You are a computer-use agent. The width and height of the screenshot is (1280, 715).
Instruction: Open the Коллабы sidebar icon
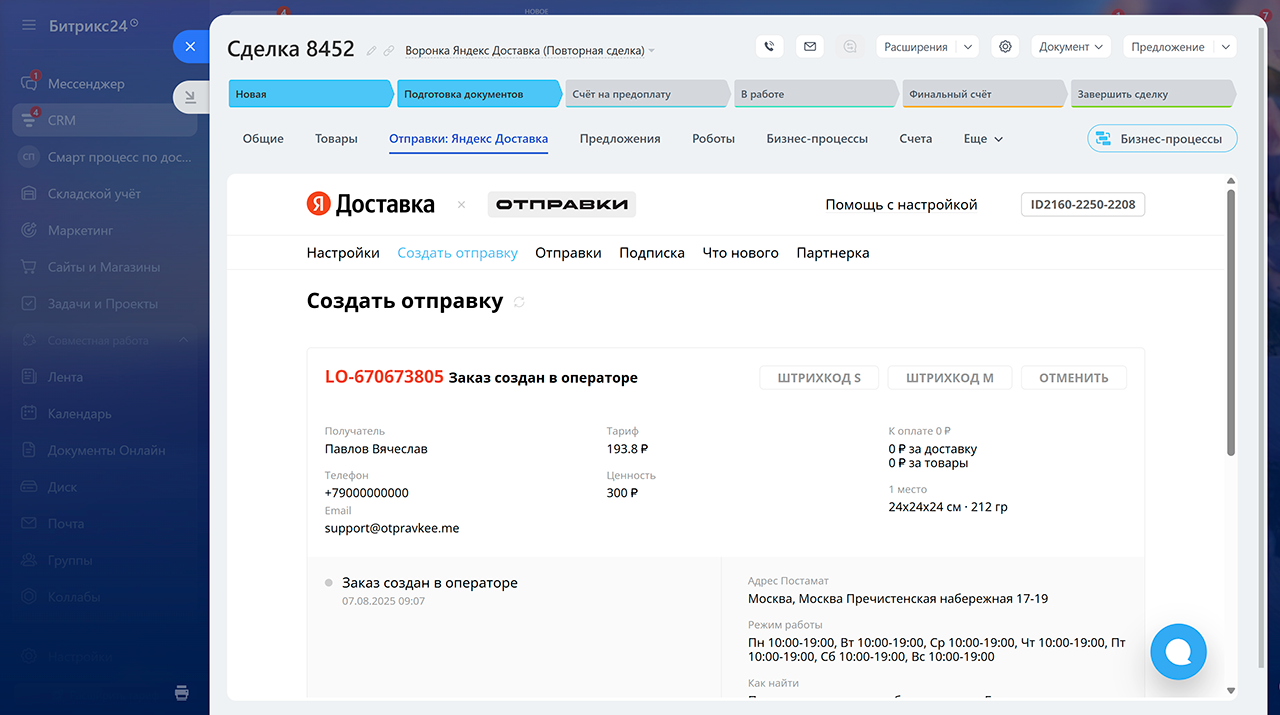tap(29, 597)
